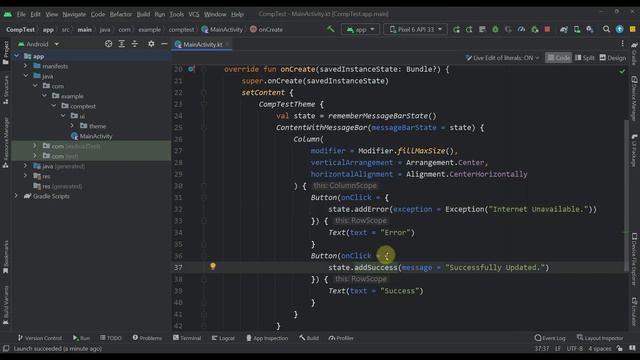Image resolution: width=640 pixels, height=360 pixels.
Task: Open the Problems tool window
Action: 147,338
